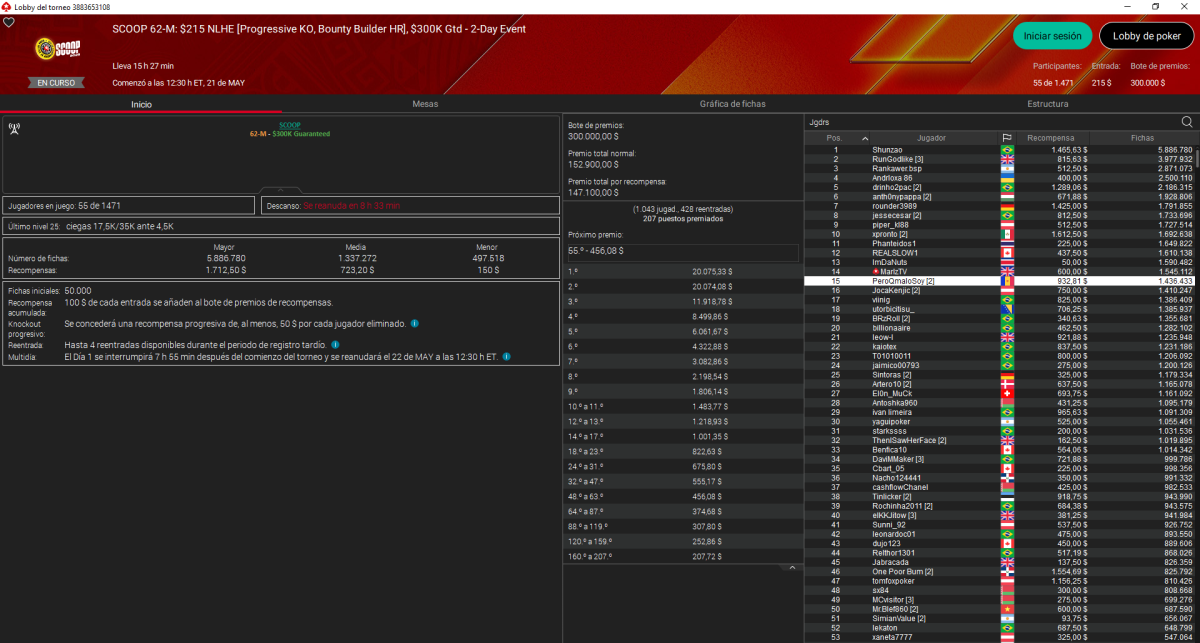The width and height of the screenshot is (1200, 643).
Task: Open the Gráfica de fichas tab
Action: pyautogui.click(x=733, y=104)
